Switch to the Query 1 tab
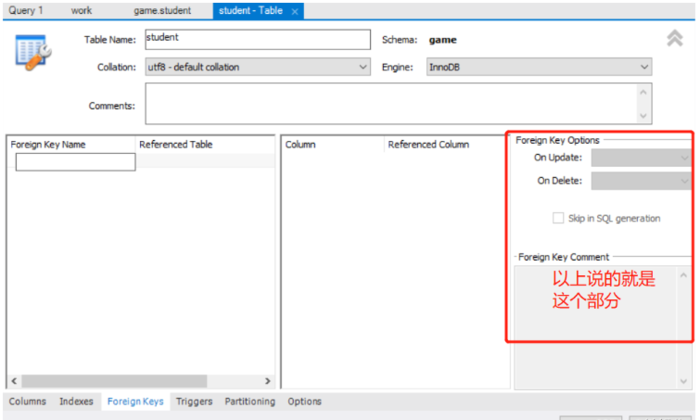The height and width of the screenshot is (420, 700). tap(26, 10)
